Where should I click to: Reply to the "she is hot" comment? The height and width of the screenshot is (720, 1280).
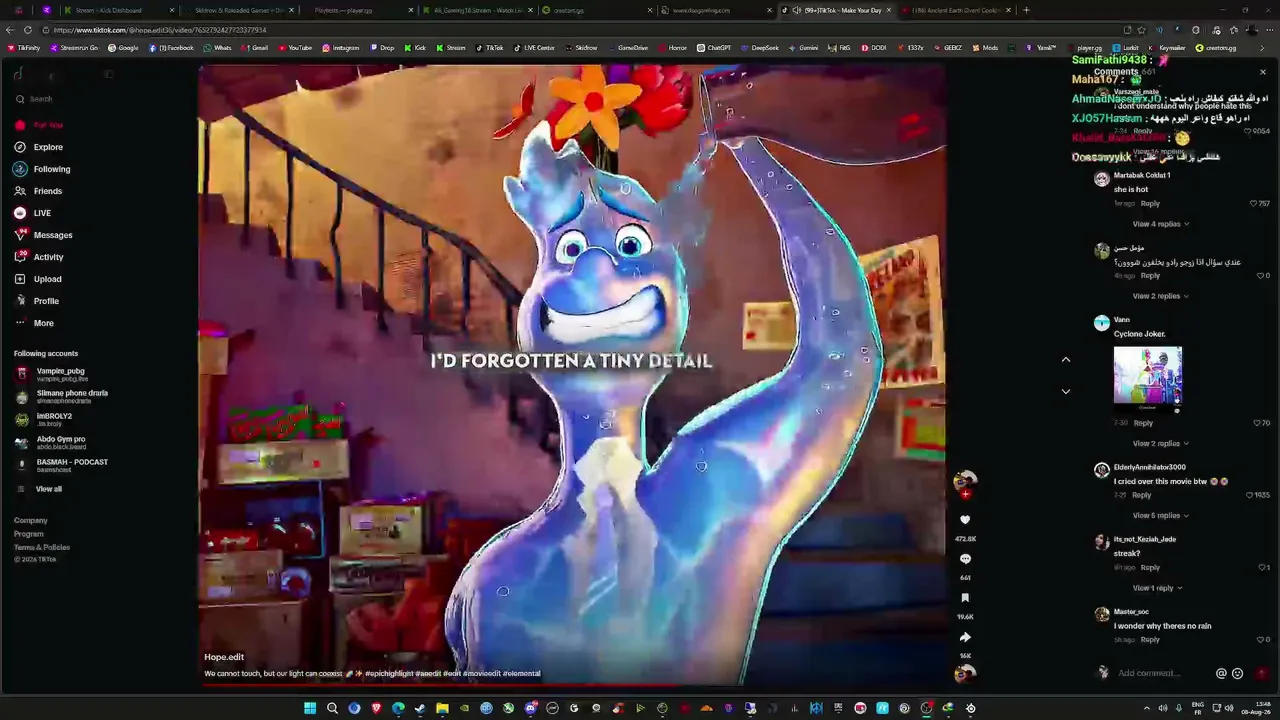coord(1150,203)
